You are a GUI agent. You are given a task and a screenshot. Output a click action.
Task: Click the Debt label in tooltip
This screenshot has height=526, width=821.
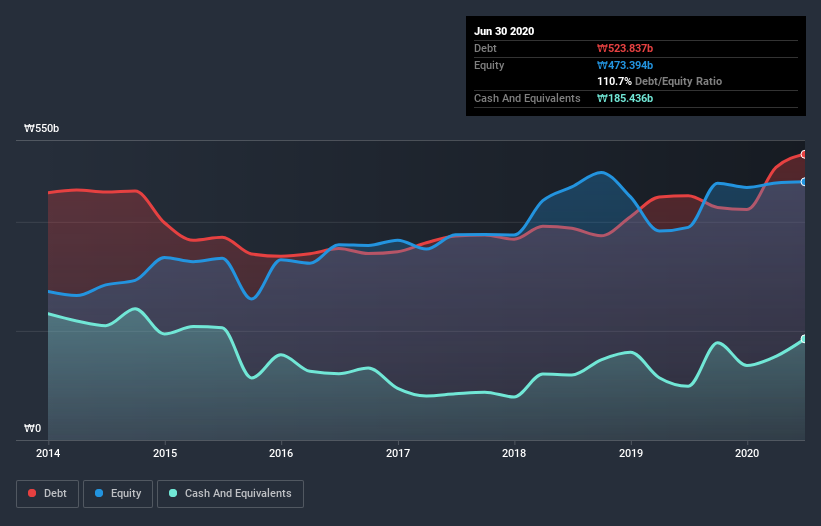click(485, 49)
